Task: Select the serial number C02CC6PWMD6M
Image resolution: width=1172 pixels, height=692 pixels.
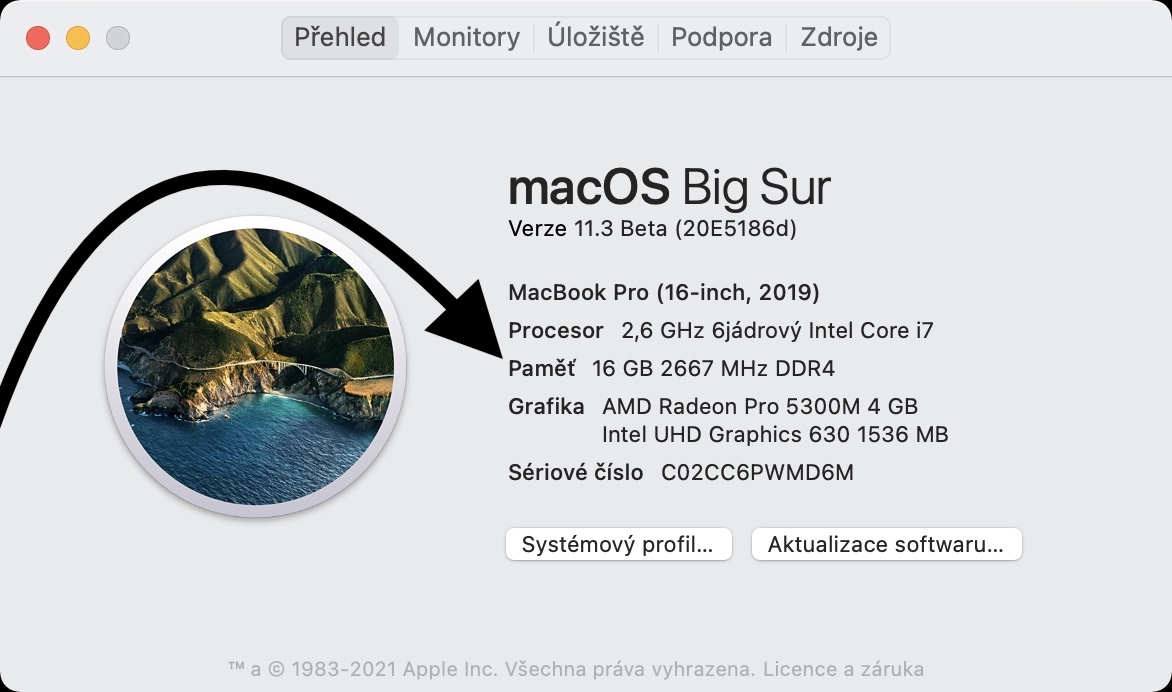Action: click(x=757, y=473)
